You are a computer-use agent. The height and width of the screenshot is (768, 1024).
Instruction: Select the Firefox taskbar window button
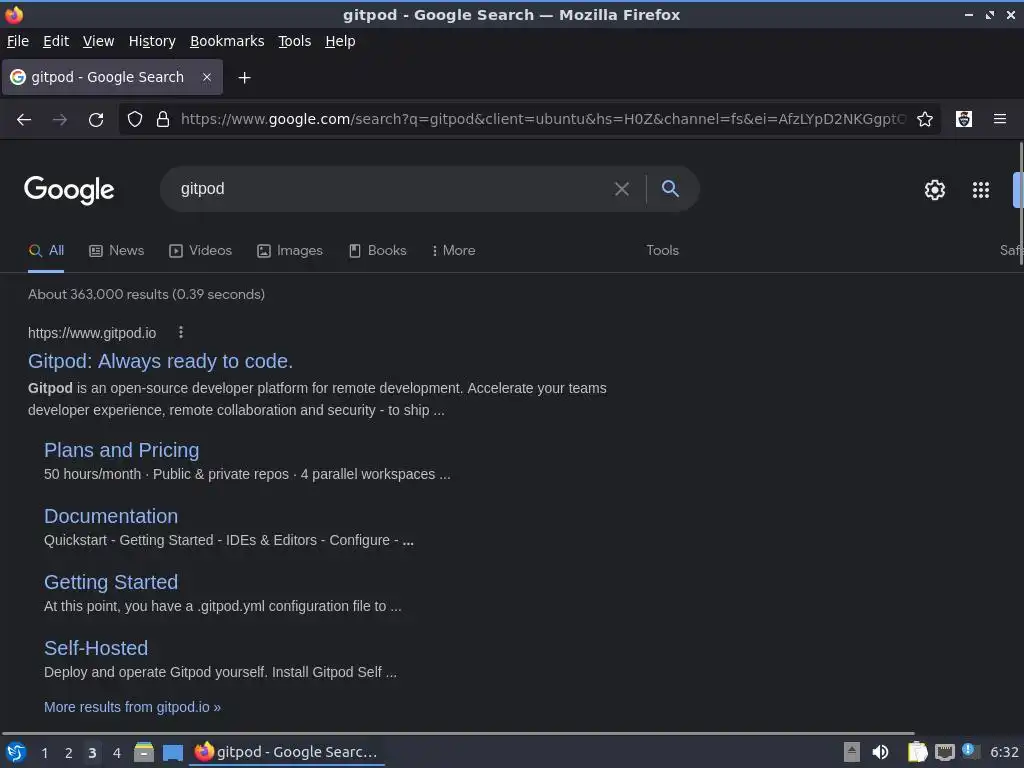tap(287, 752)
